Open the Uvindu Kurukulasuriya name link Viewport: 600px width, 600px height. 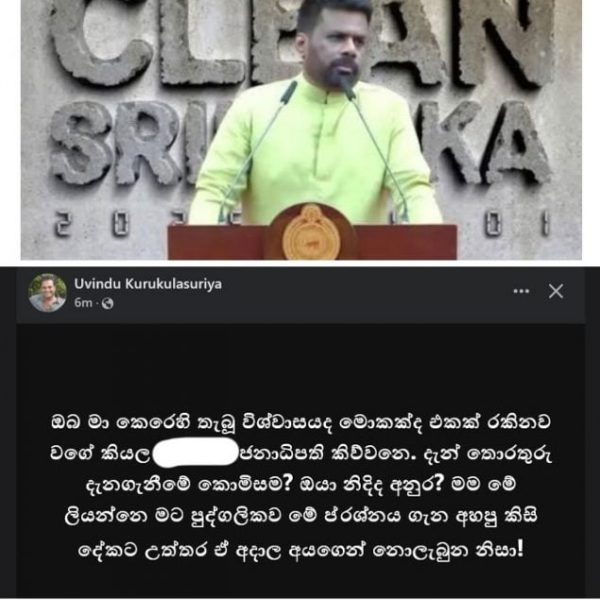click(148, 284)
